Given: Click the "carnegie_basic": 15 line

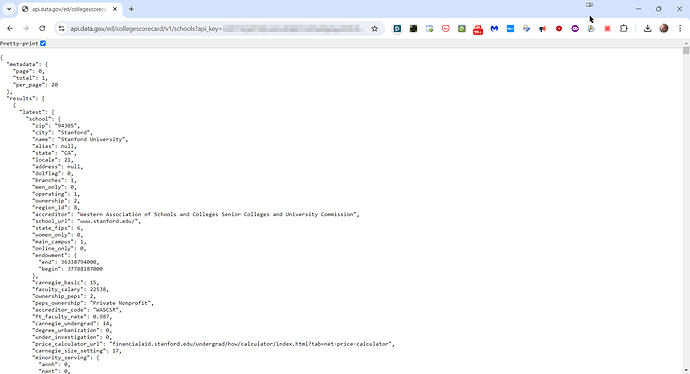Looking at the screenshot, I should pos(66,282).
